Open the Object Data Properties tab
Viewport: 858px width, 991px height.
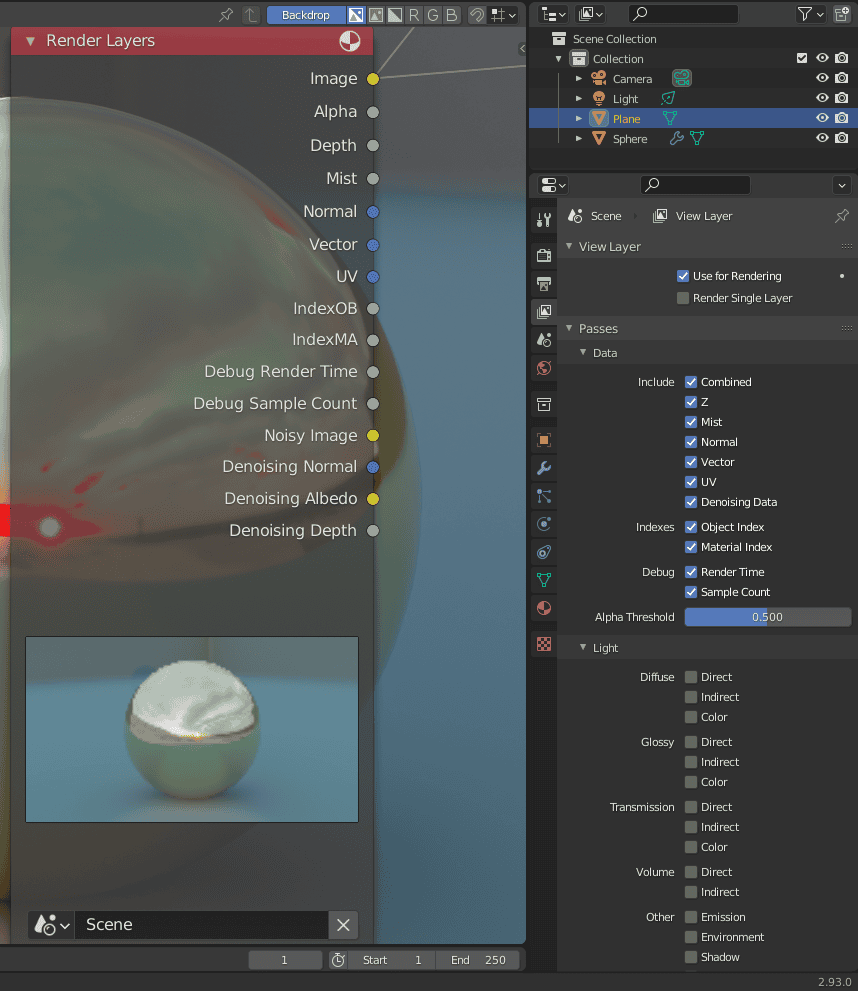coord(543,579)
